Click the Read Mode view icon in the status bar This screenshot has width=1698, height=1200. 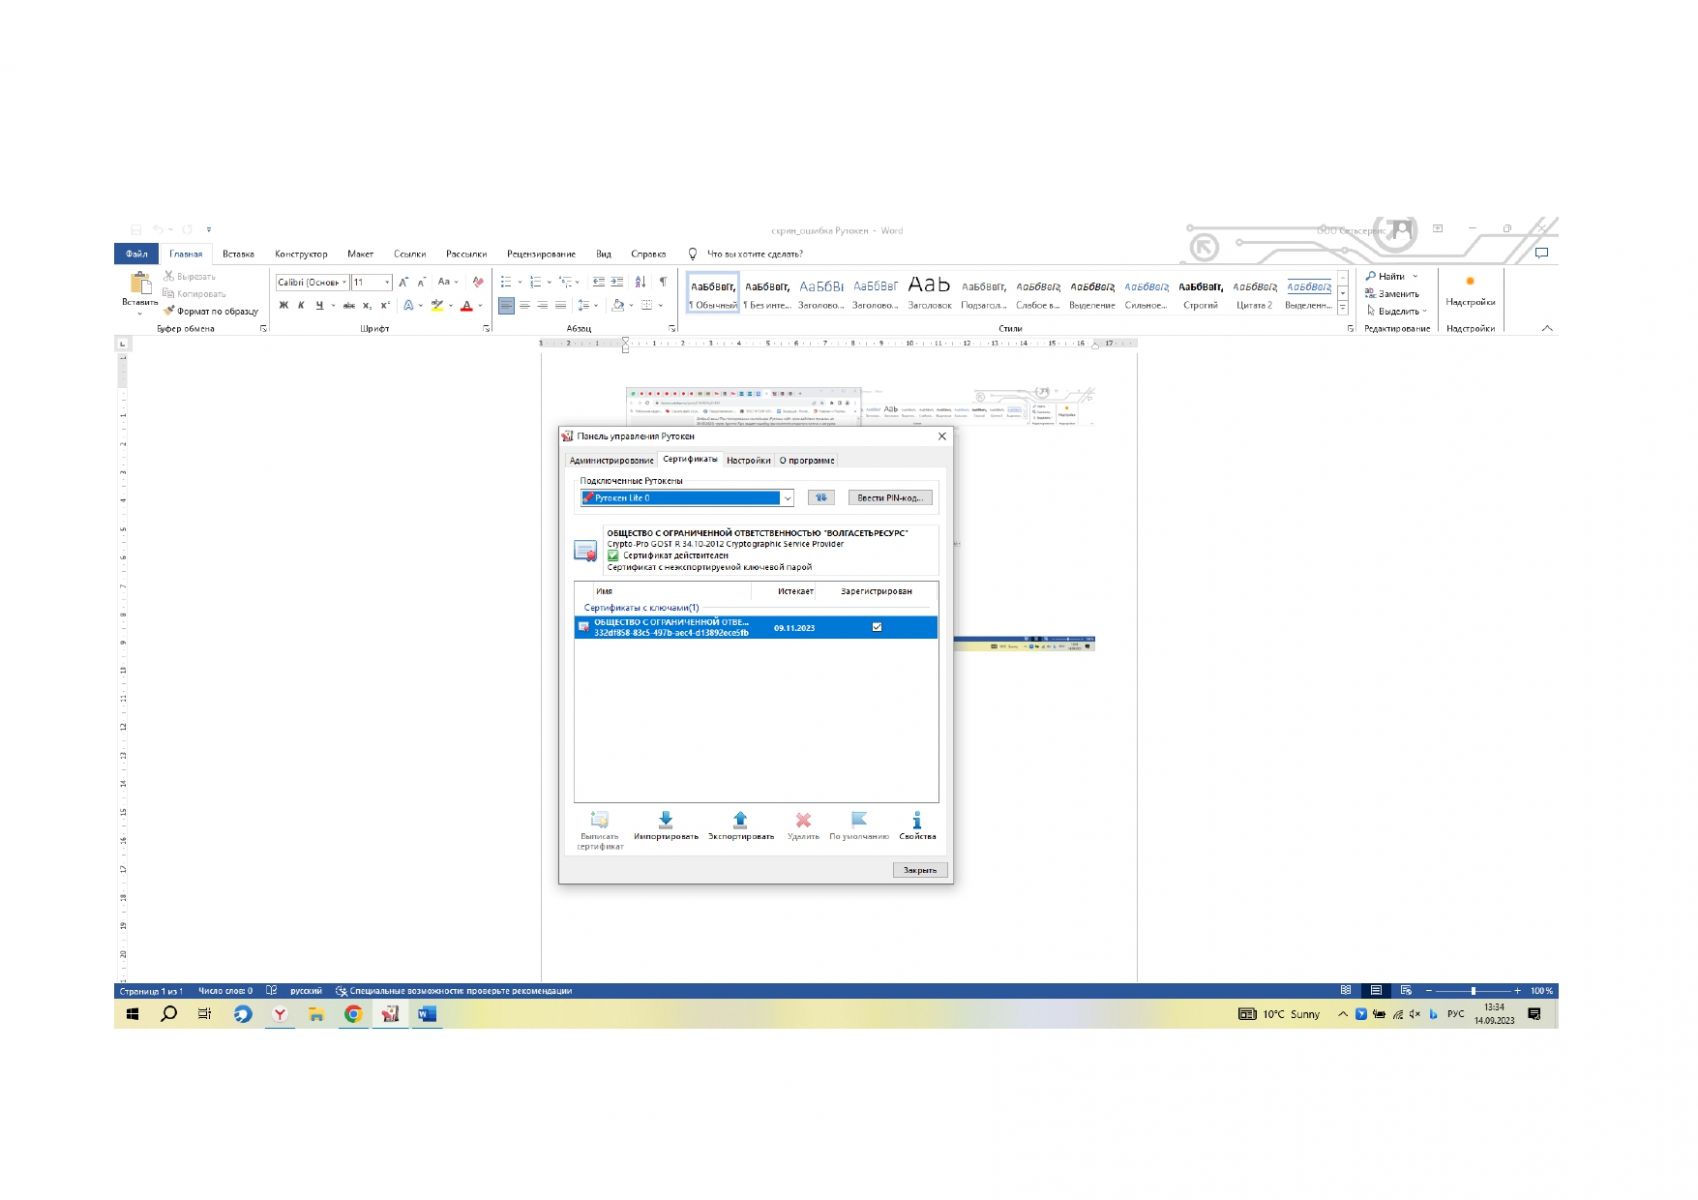point(1346,990)
